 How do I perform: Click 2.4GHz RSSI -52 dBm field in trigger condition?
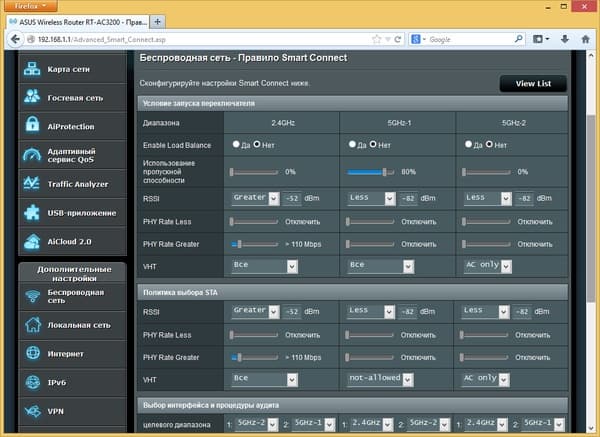(x=292, y=198)
